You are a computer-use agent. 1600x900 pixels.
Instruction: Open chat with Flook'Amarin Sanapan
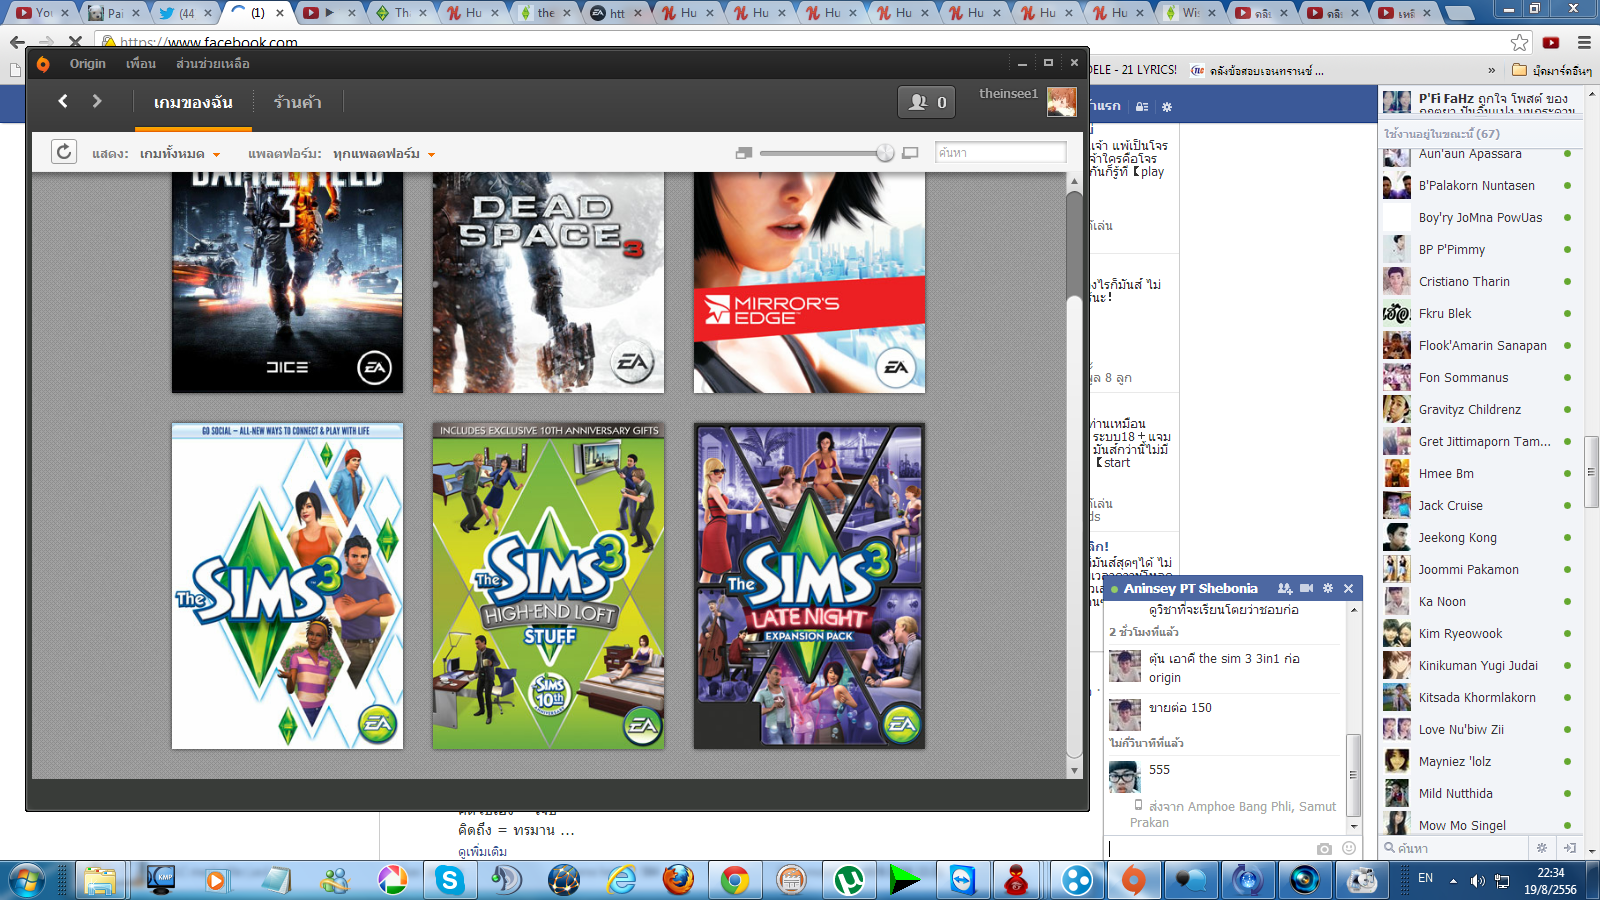(x=1478, y=345)
